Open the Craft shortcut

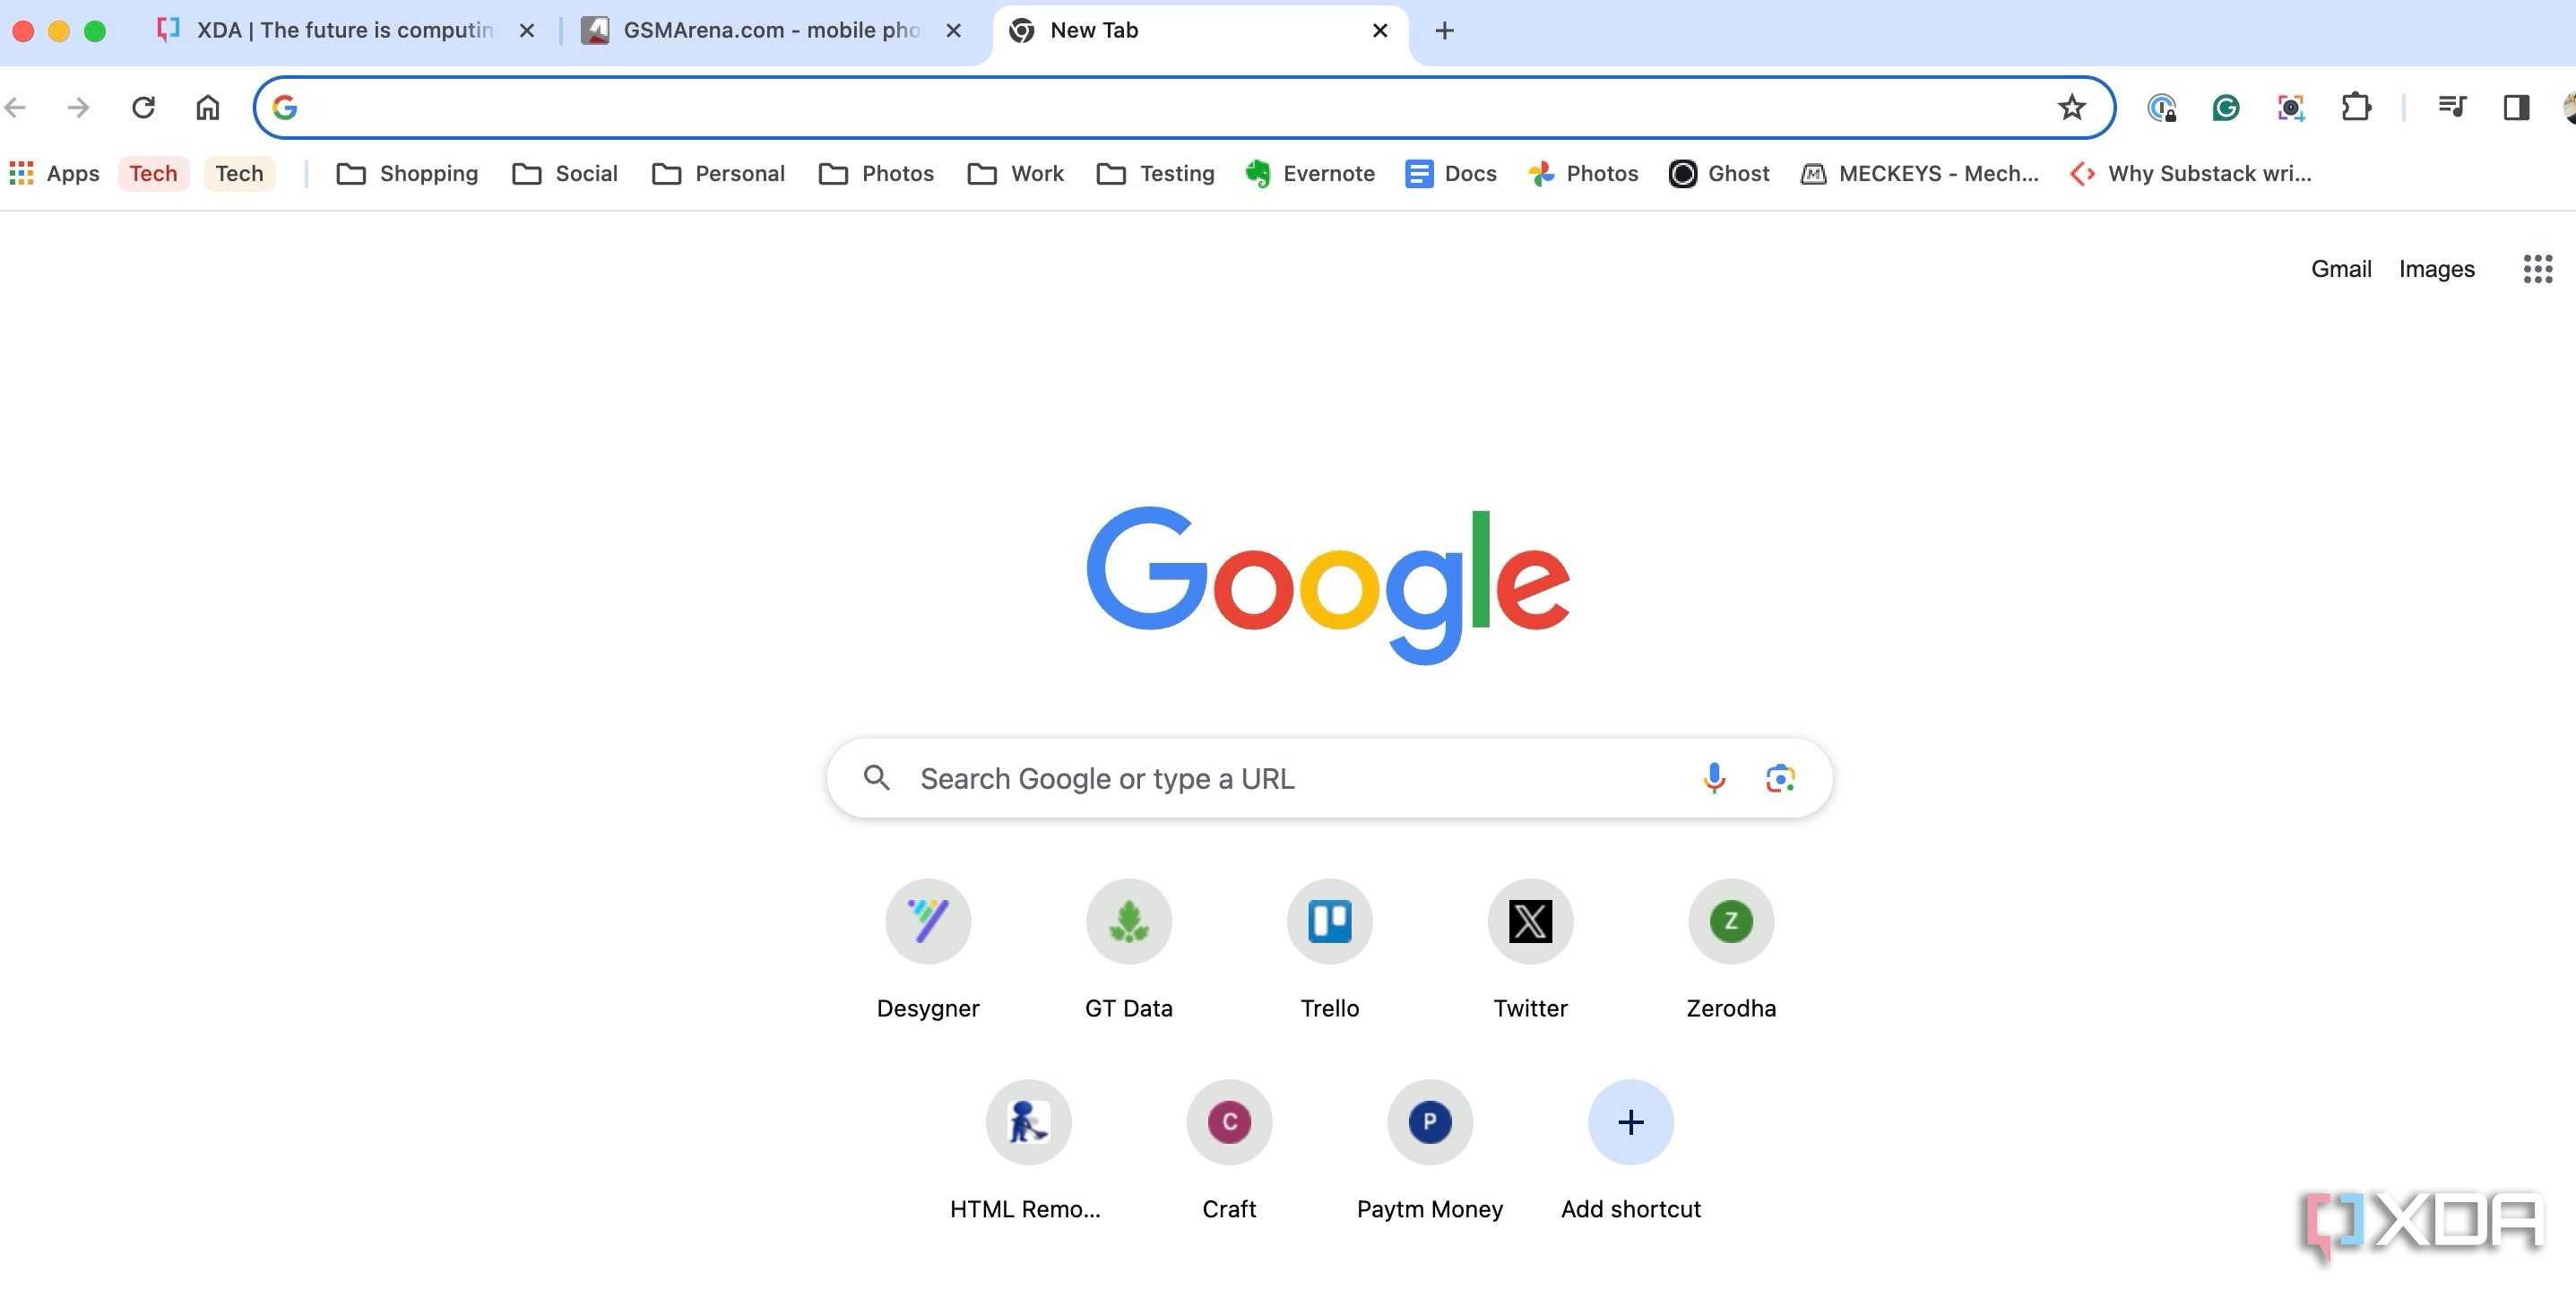coord(1229,1150)
